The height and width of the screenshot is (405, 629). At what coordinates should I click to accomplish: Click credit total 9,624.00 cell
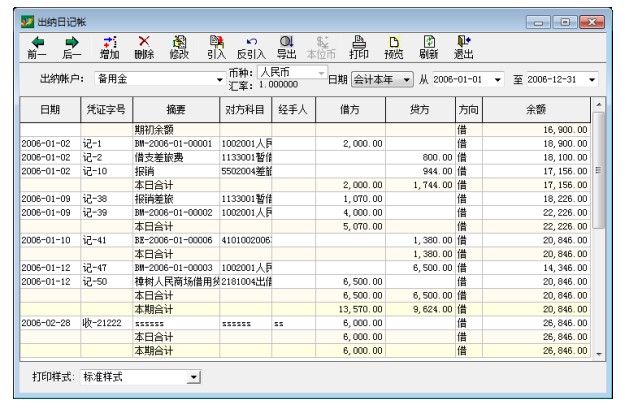click(420, 309)
